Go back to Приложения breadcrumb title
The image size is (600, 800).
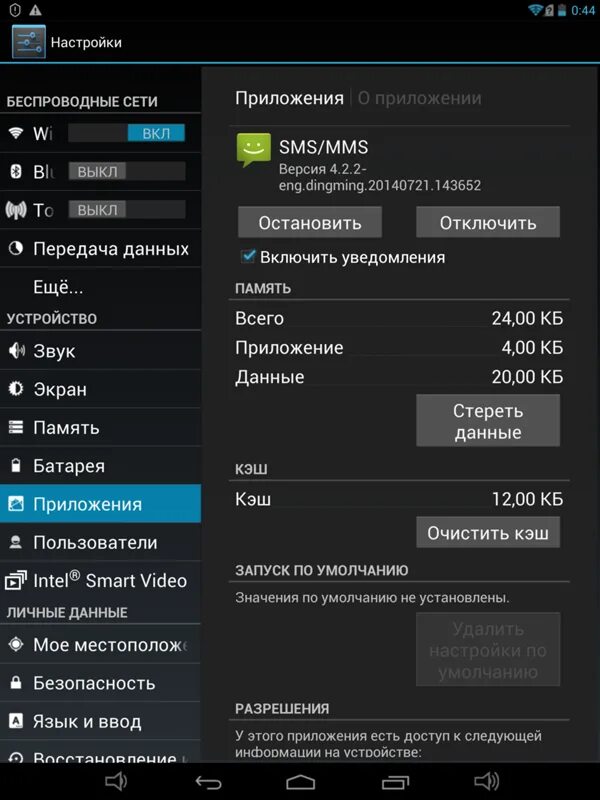pos(289,98)
